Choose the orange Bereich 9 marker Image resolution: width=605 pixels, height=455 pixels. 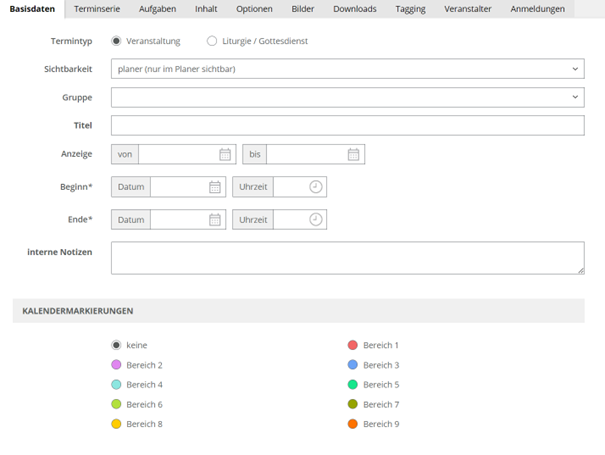[x=353, y=424]
